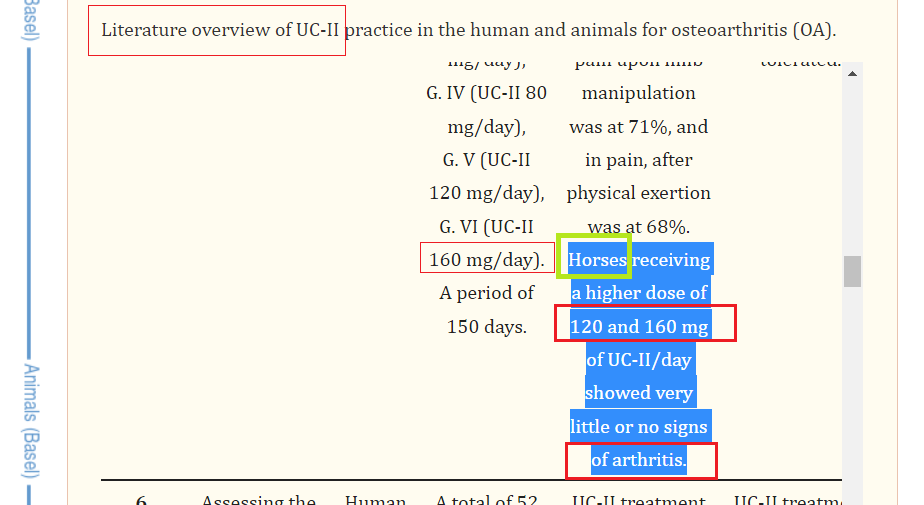Click the "G. IV (UC-II 80" text

(487, 93)
